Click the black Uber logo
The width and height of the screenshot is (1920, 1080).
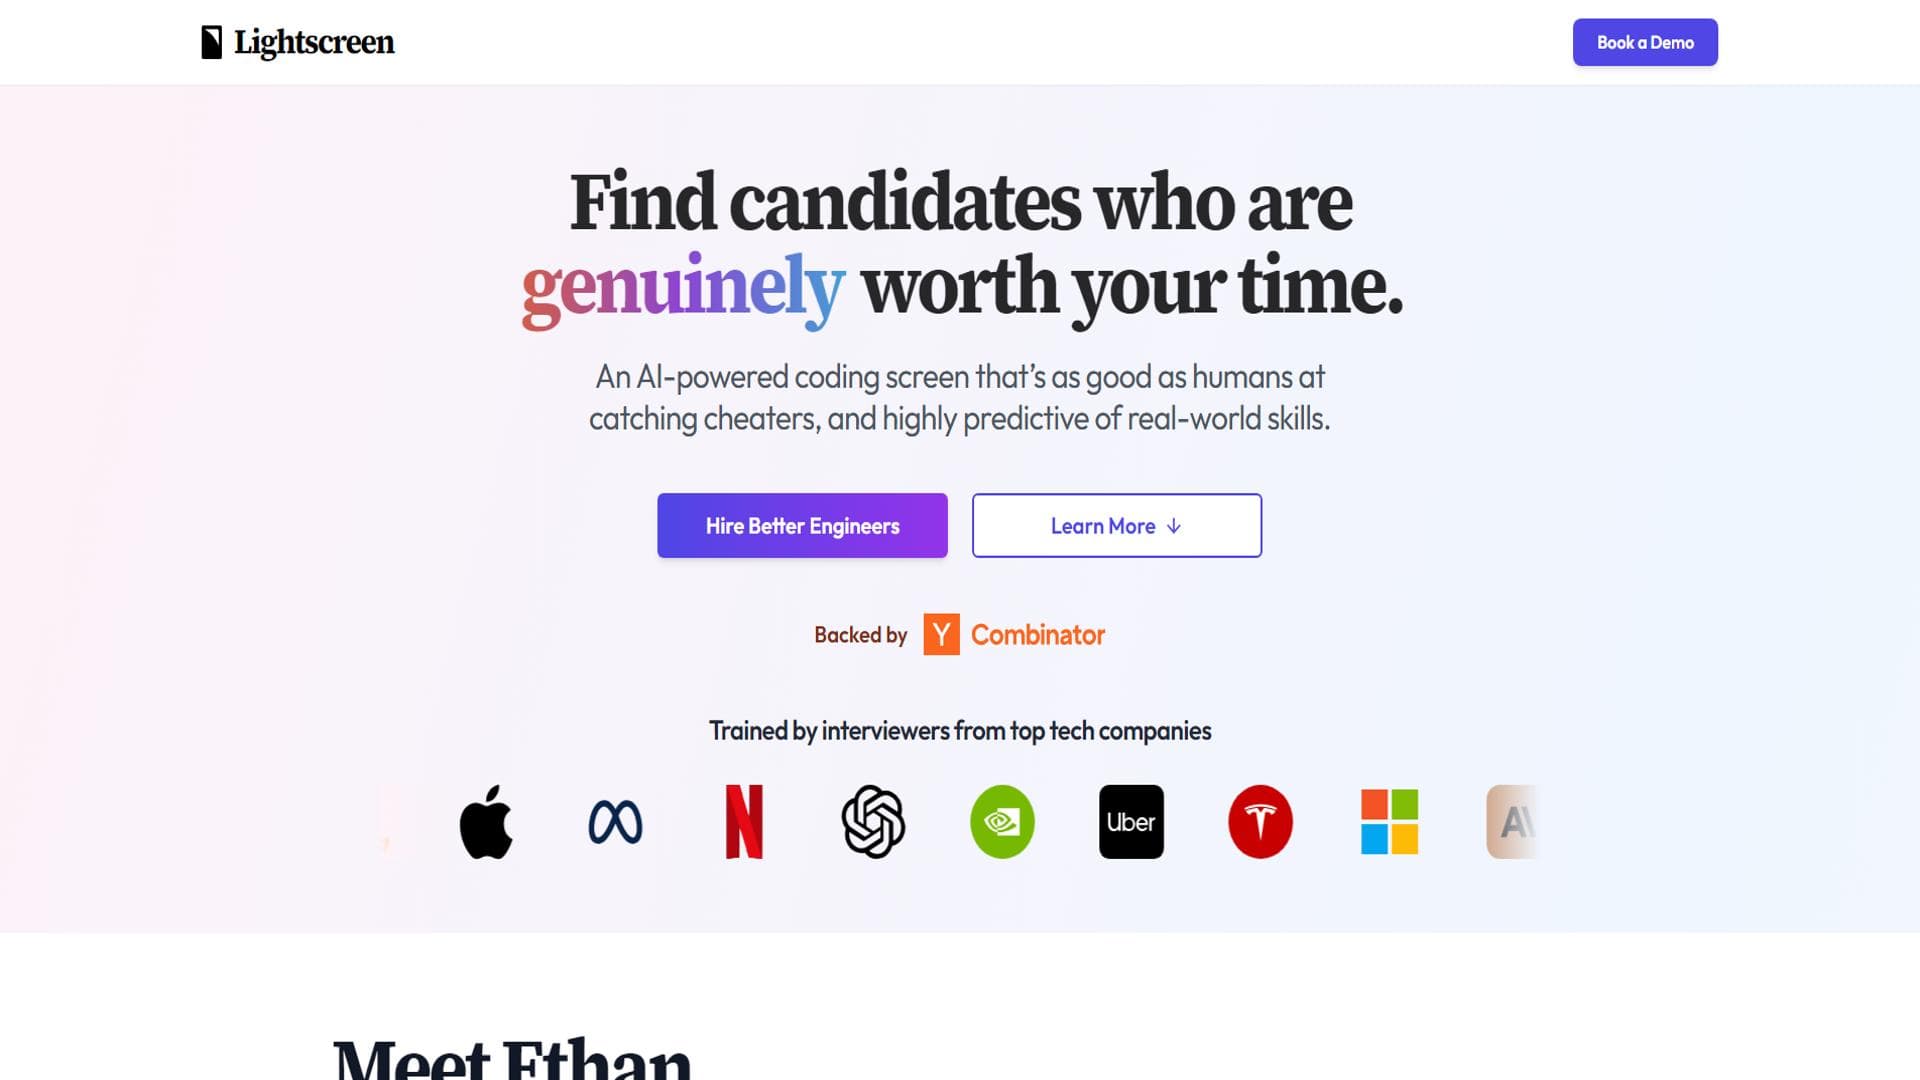(x=1131, y=822)
